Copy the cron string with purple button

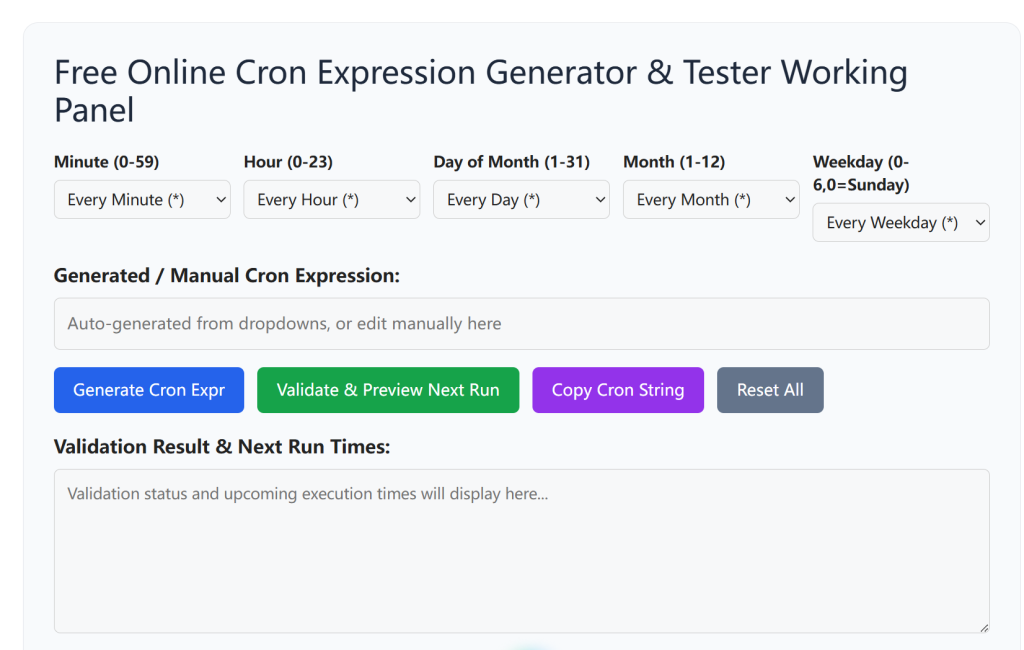[x=618, y=390]
